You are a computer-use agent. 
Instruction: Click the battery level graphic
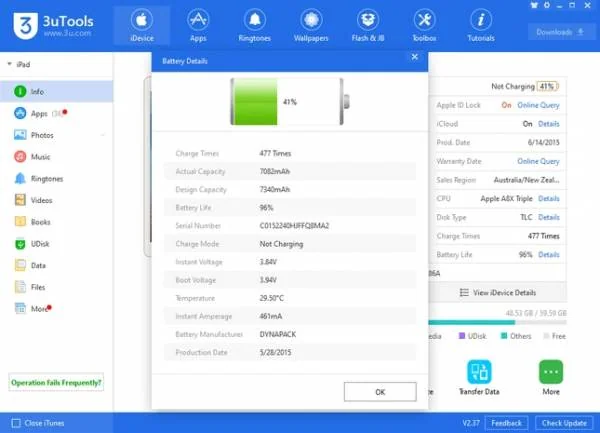pyautogui.click(x=290, y=102)
